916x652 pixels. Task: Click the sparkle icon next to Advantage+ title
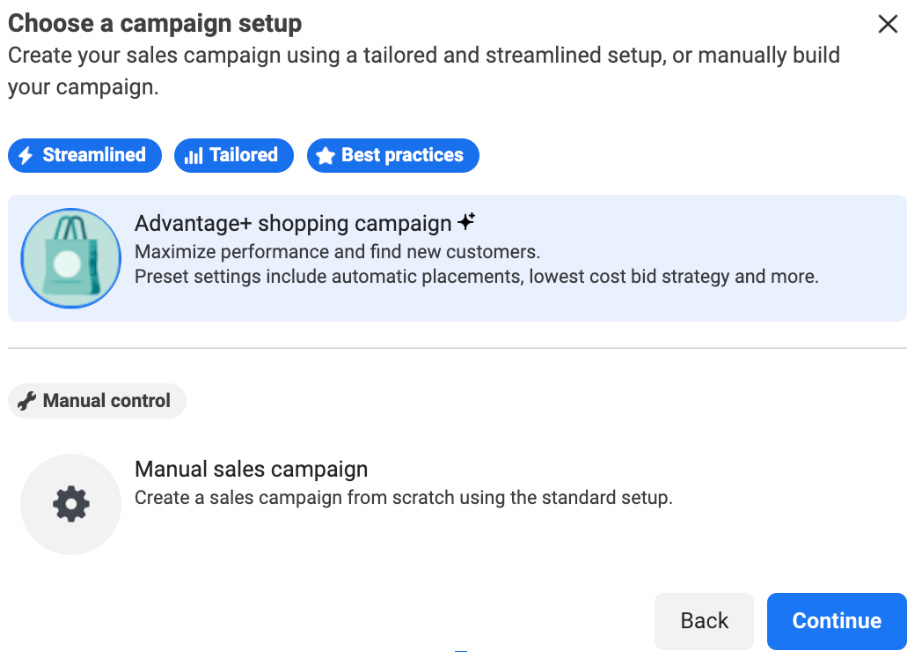tap(466, 222)
